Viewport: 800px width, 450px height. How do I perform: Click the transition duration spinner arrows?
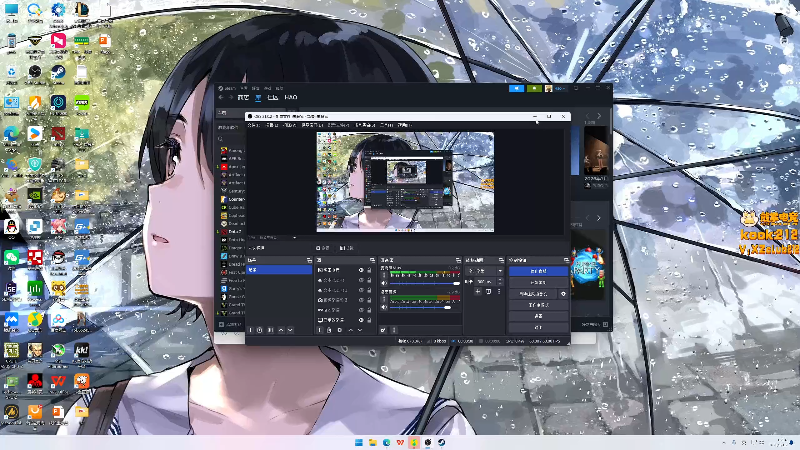click(500, 282)
